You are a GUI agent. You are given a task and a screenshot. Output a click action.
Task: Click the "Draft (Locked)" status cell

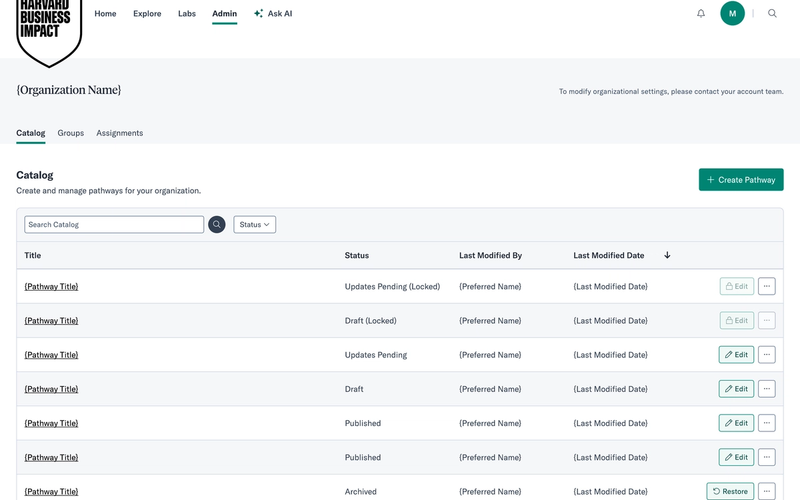[370, 321]
